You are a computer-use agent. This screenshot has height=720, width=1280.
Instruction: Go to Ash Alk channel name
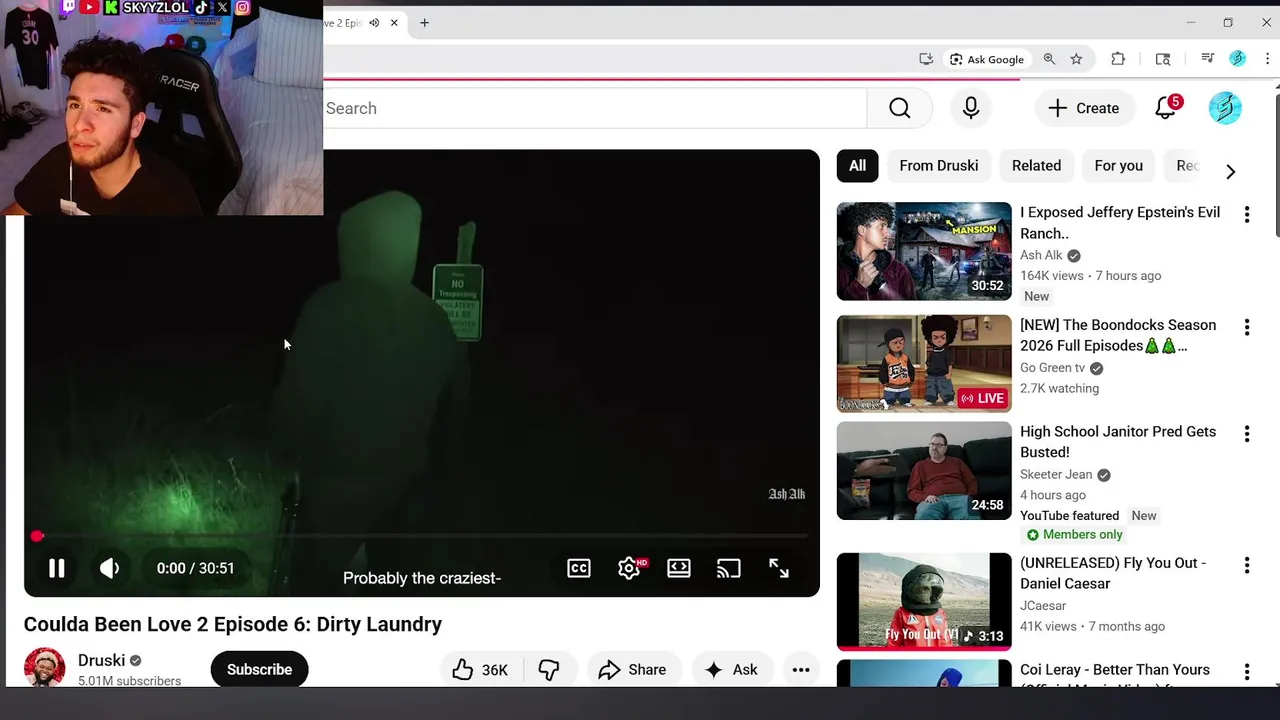1041,255
